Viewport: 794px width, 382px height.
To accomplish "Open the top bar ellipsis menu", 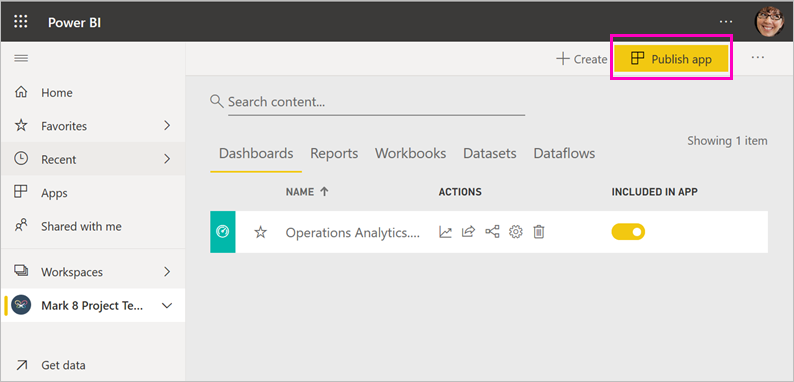I will tap(726, 22).
